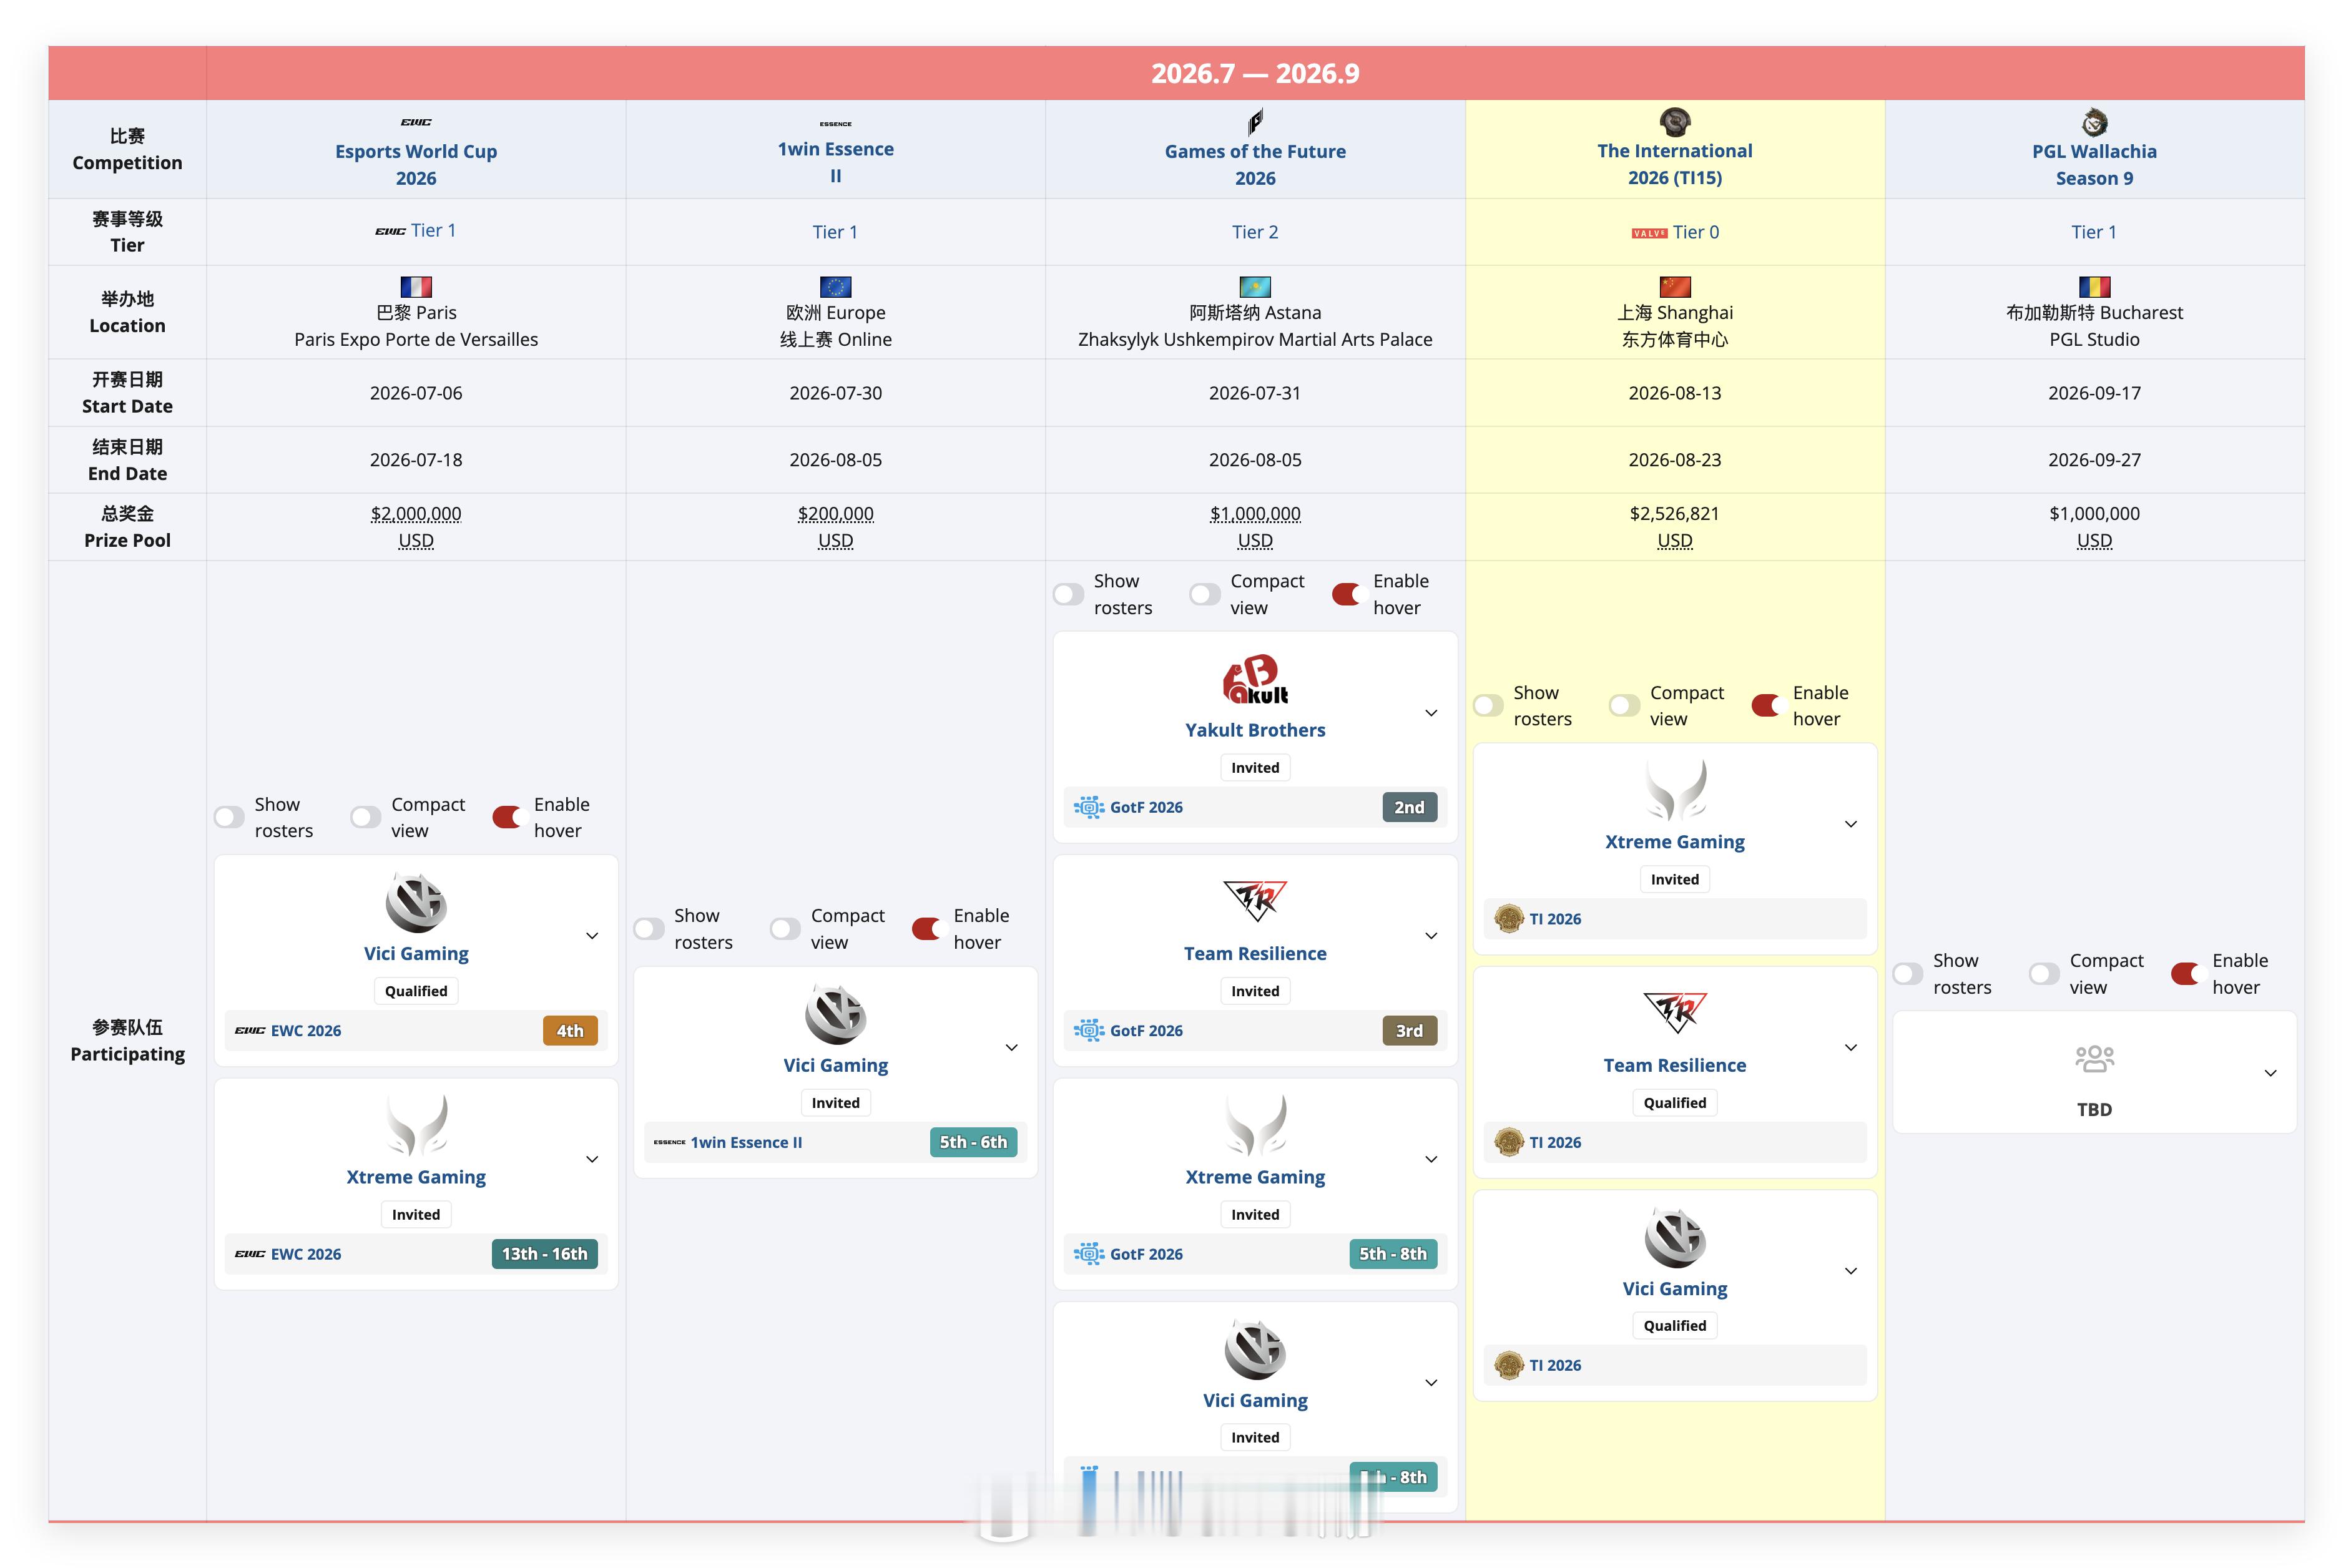Click the 2026-08-13 start date cell
Image resolution: width=2351 pixels, height=1568 pixels.
click(x=1675, y=393)
